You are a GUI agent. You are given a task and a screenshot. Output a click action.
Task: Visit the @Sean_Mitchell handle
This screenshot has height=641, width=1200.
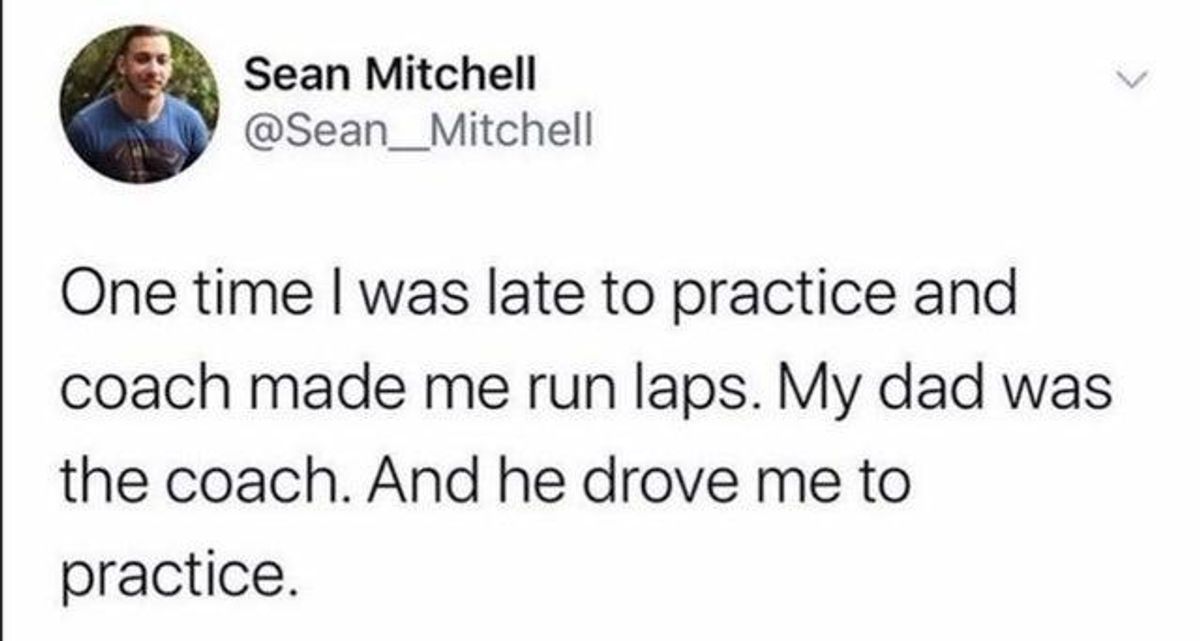click(x=418, y=129)
